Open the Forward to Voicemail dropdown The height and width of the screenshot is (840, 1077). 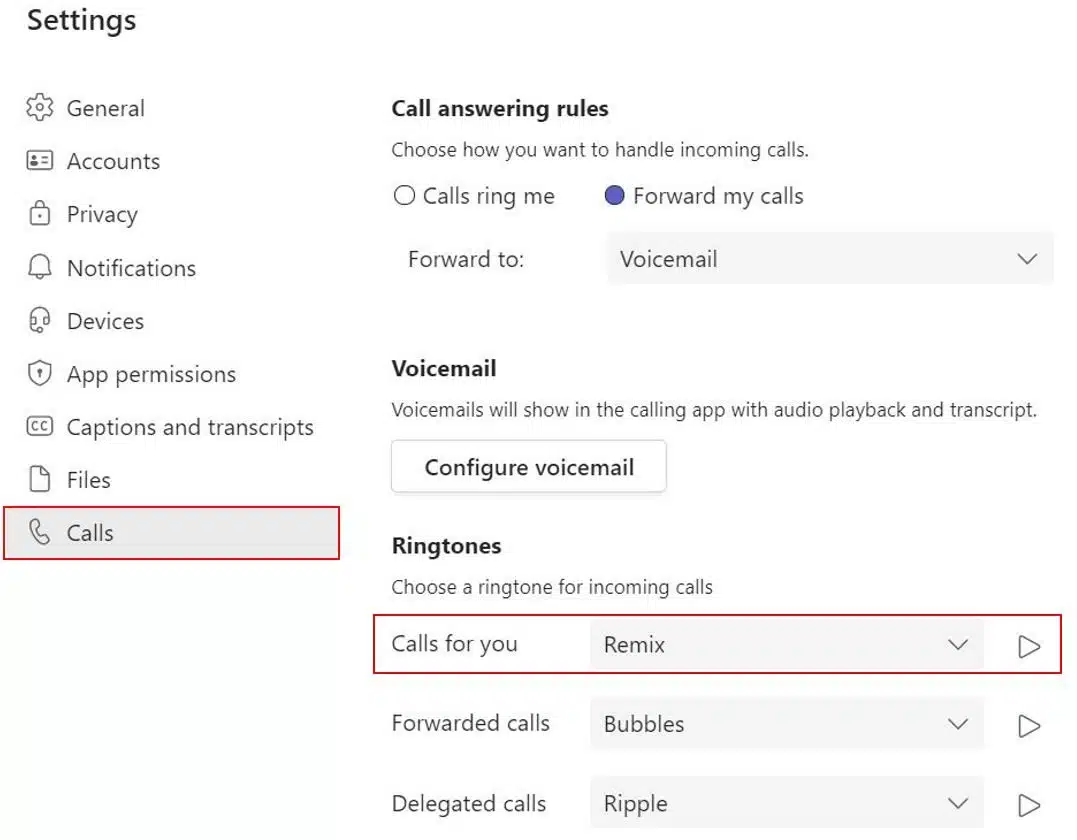pos(830,259)
